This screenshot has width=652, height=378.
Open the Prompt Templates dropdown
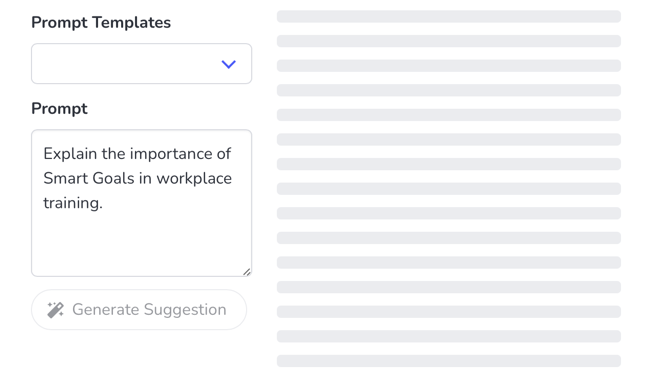pos(141,64)
